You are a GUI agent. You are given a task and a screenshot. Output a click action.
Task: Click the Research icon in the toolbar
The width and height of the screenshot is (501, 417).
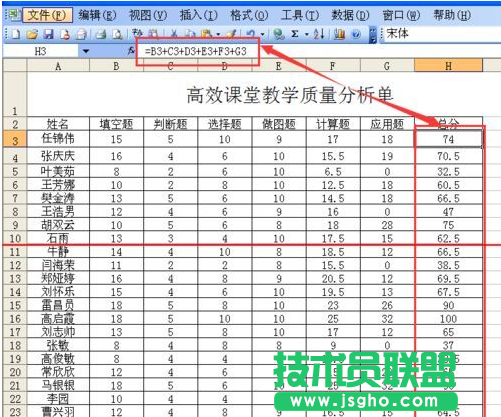153,33
